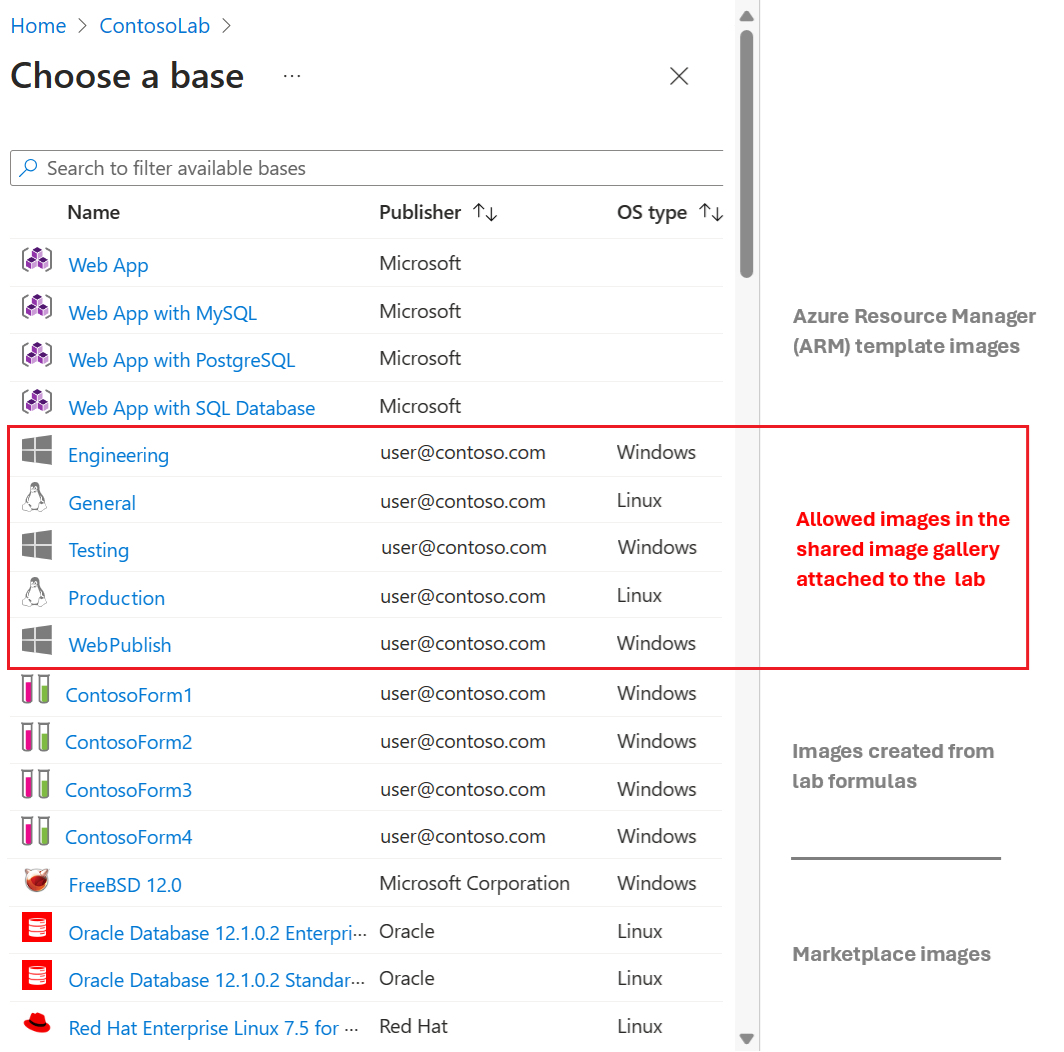
Task: Select Oracle Database 12.1.0.2 Standard image
Action: coord(216,980)
